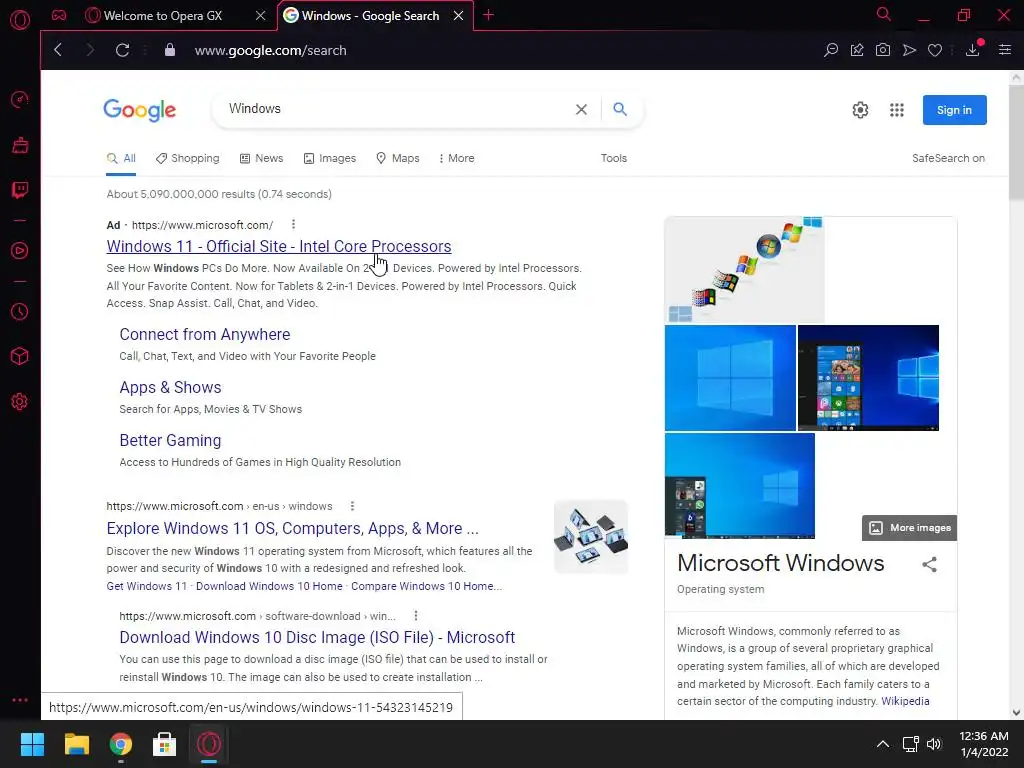
Task: Open sidebar three-dots setup menu
Action: click(x=20, y=699)
